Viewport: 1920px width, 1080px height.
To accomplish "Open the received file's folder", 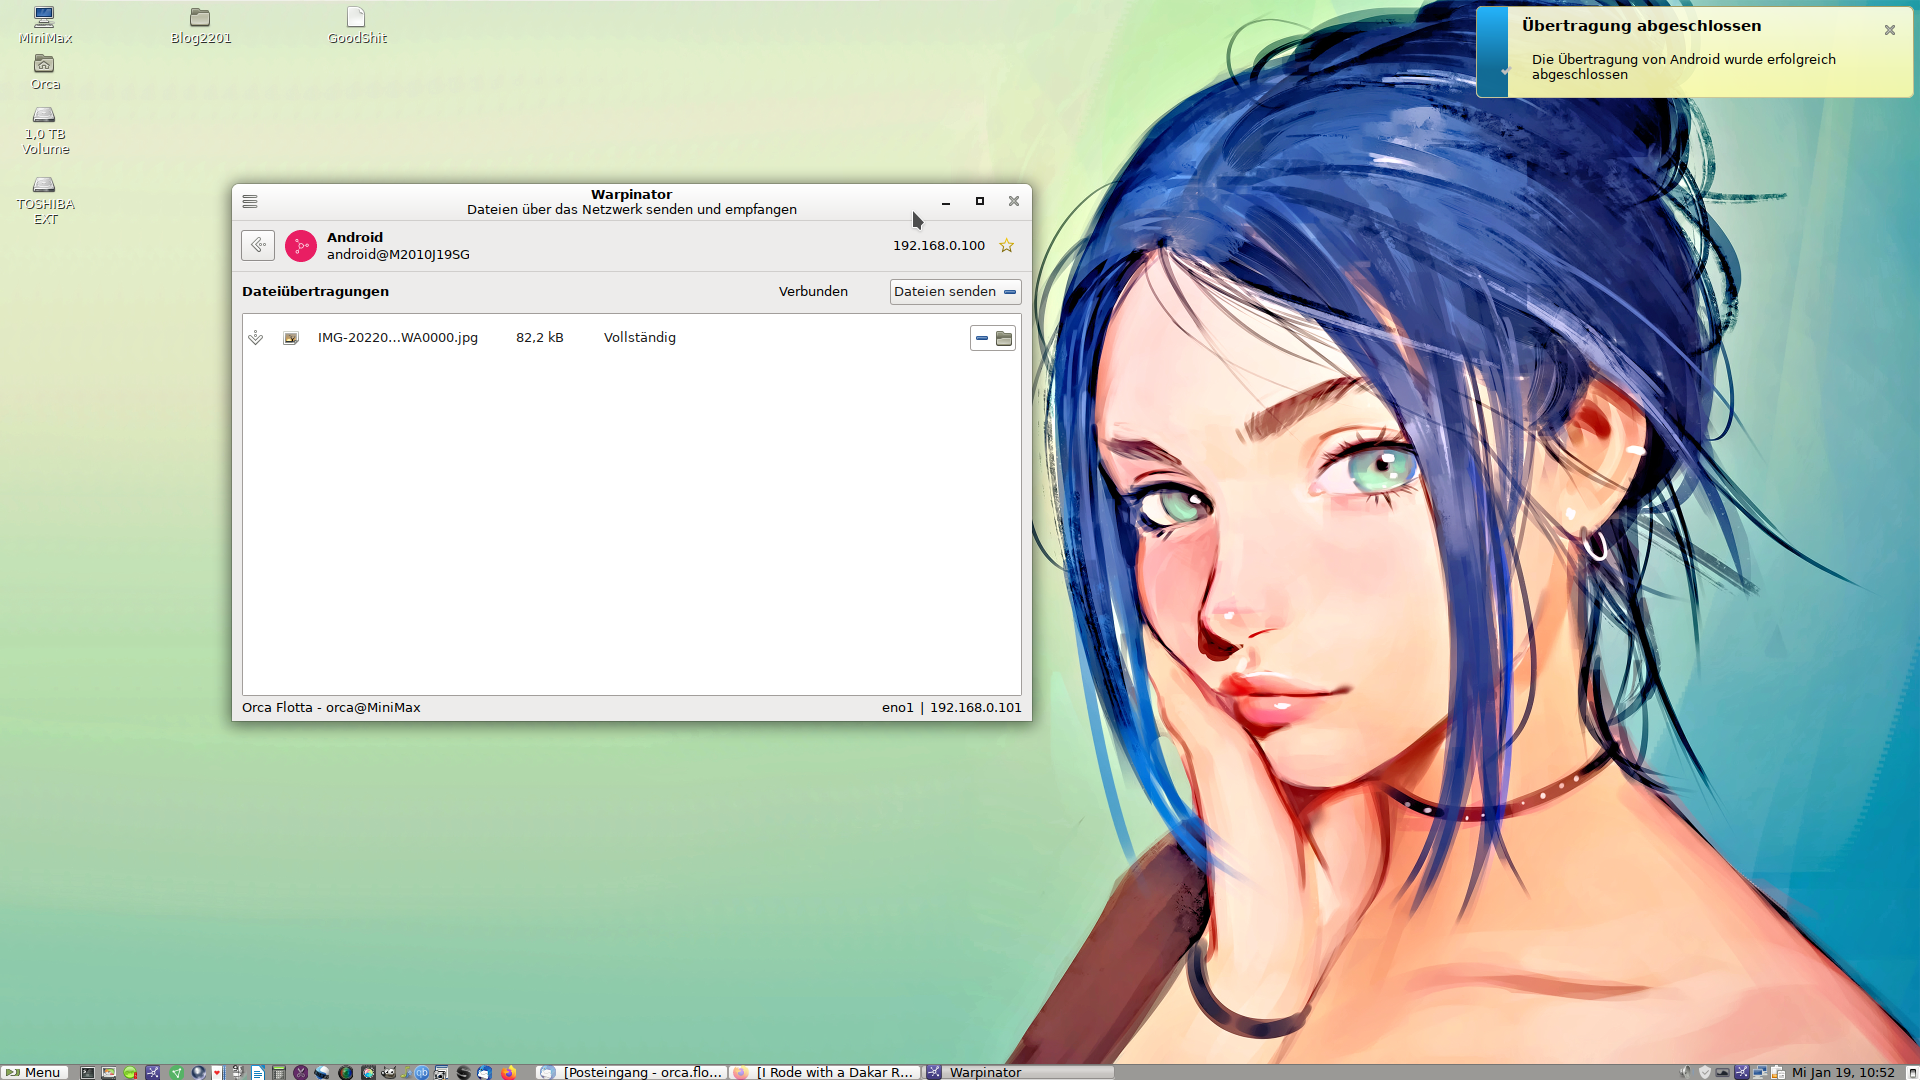I will click(1004, 338).
